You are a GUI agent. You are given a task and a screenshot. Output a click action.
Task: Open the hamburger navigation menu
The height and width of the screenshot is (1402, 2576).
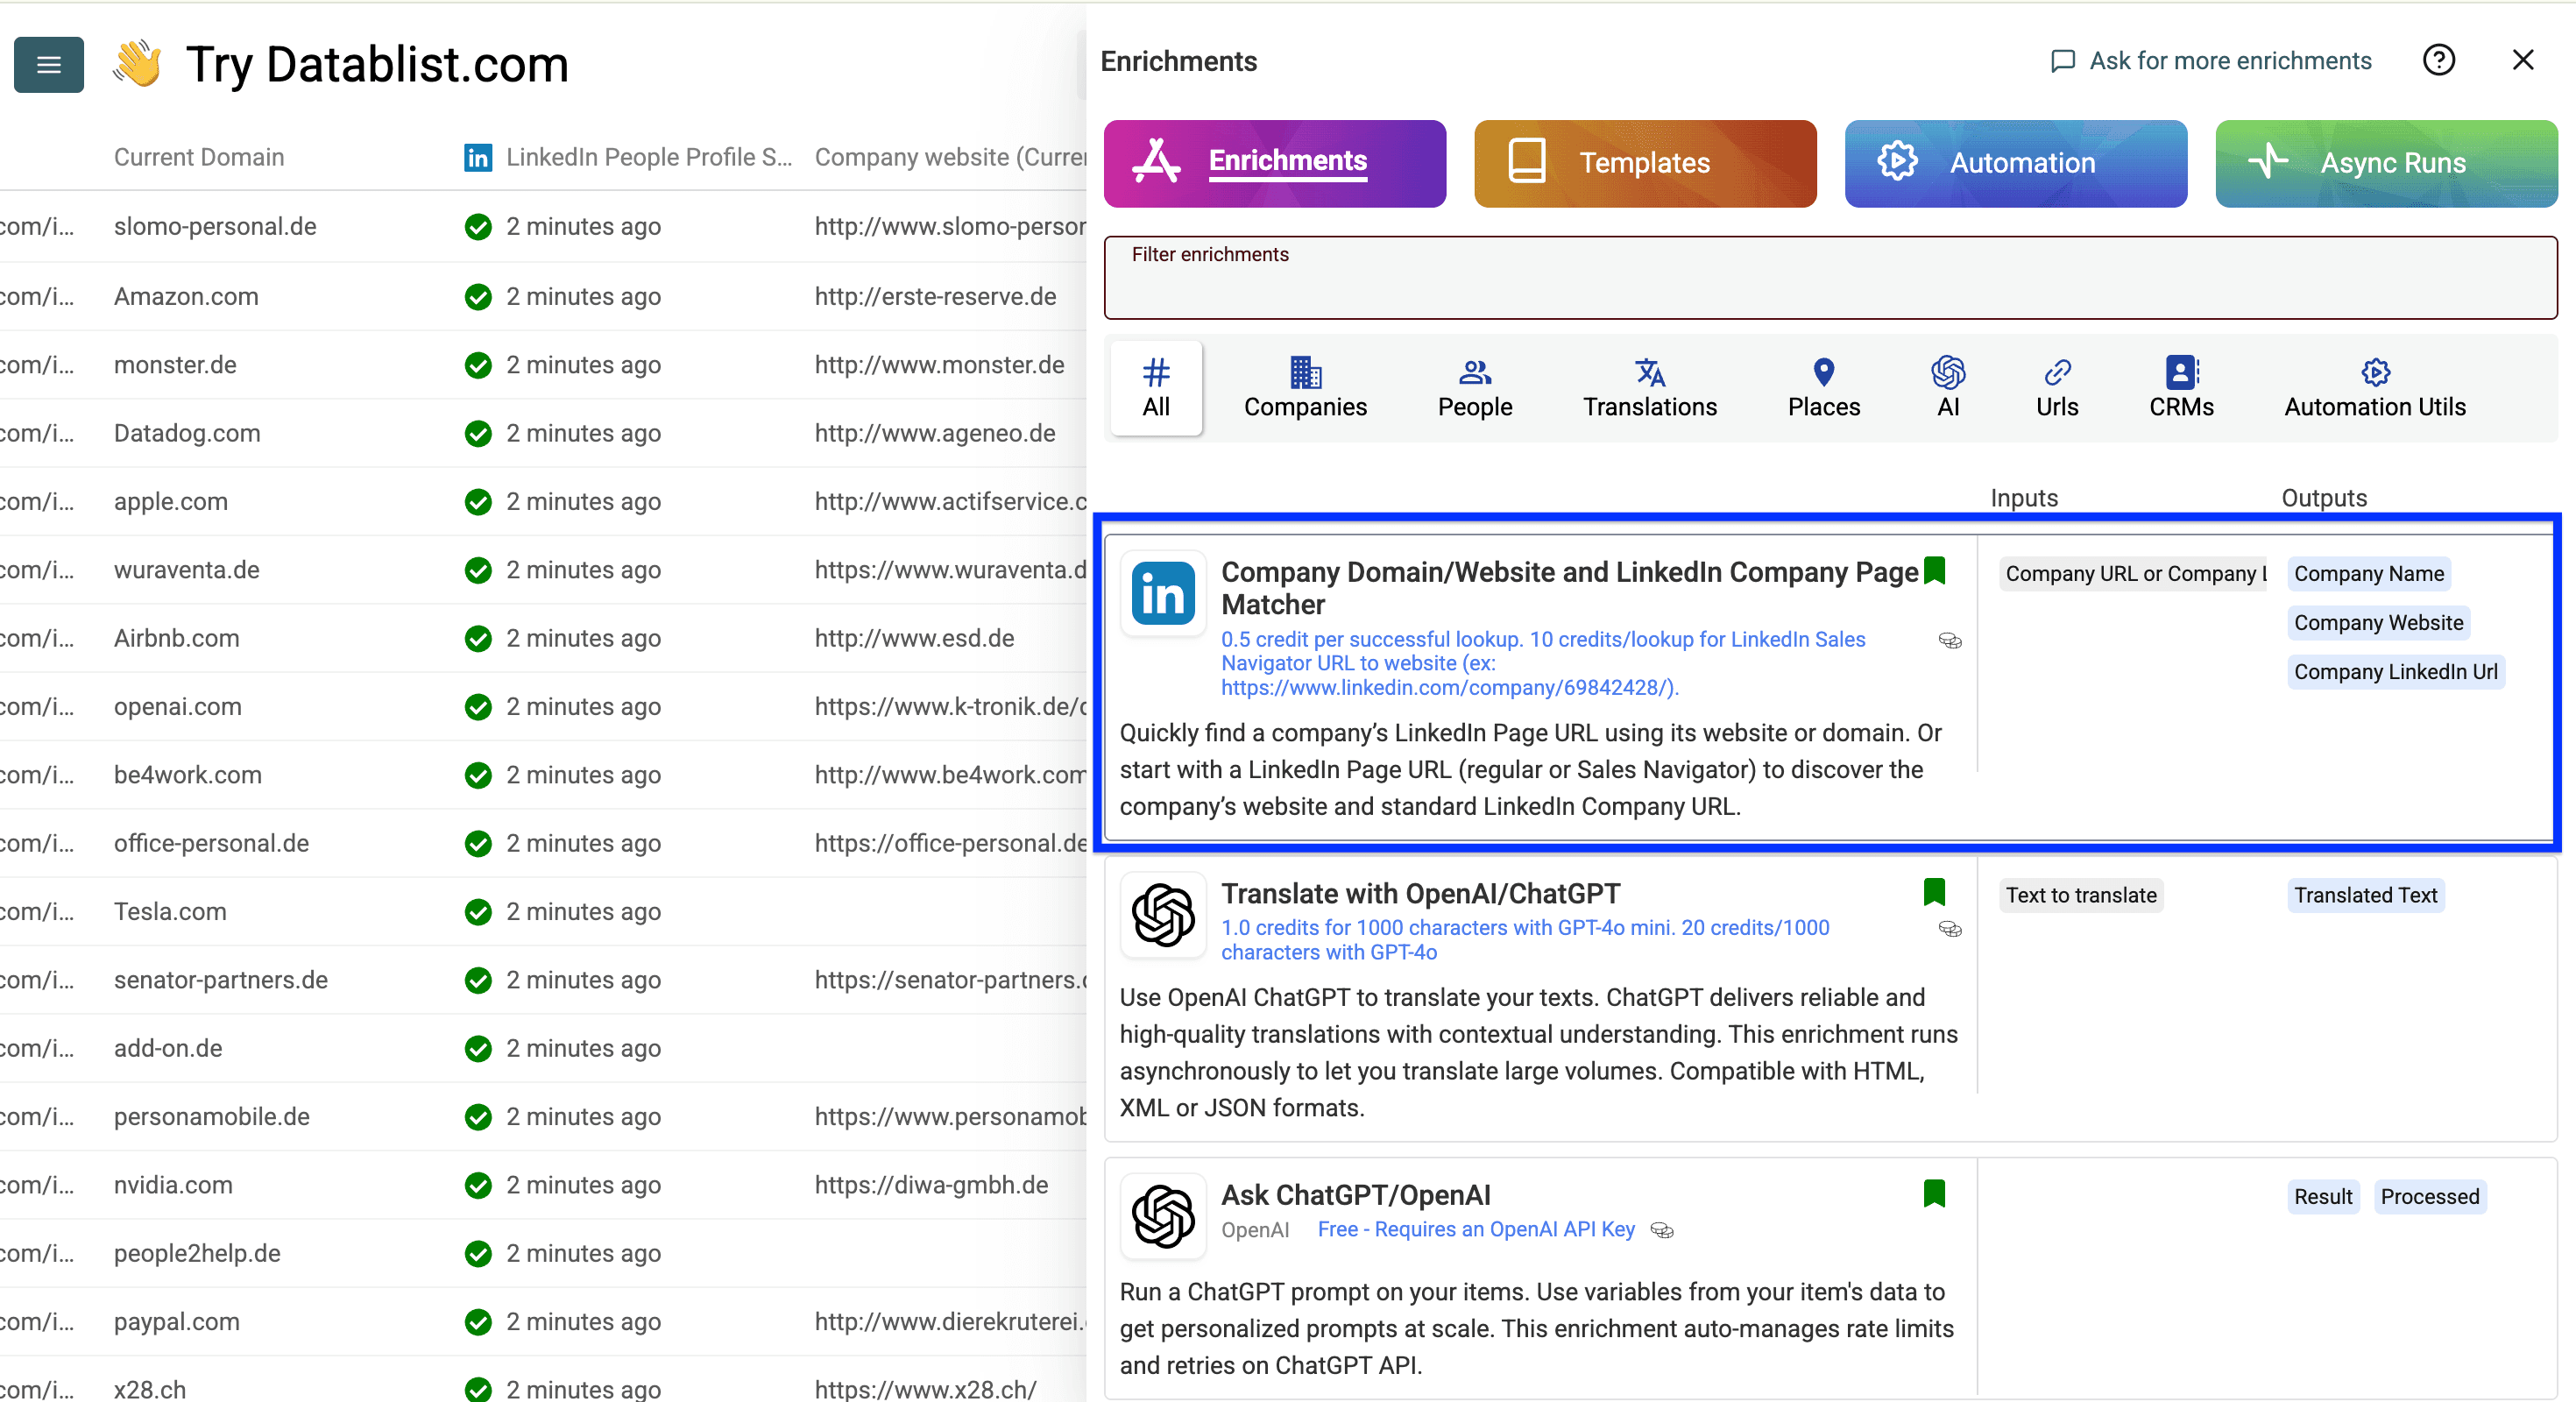[48, 64]
